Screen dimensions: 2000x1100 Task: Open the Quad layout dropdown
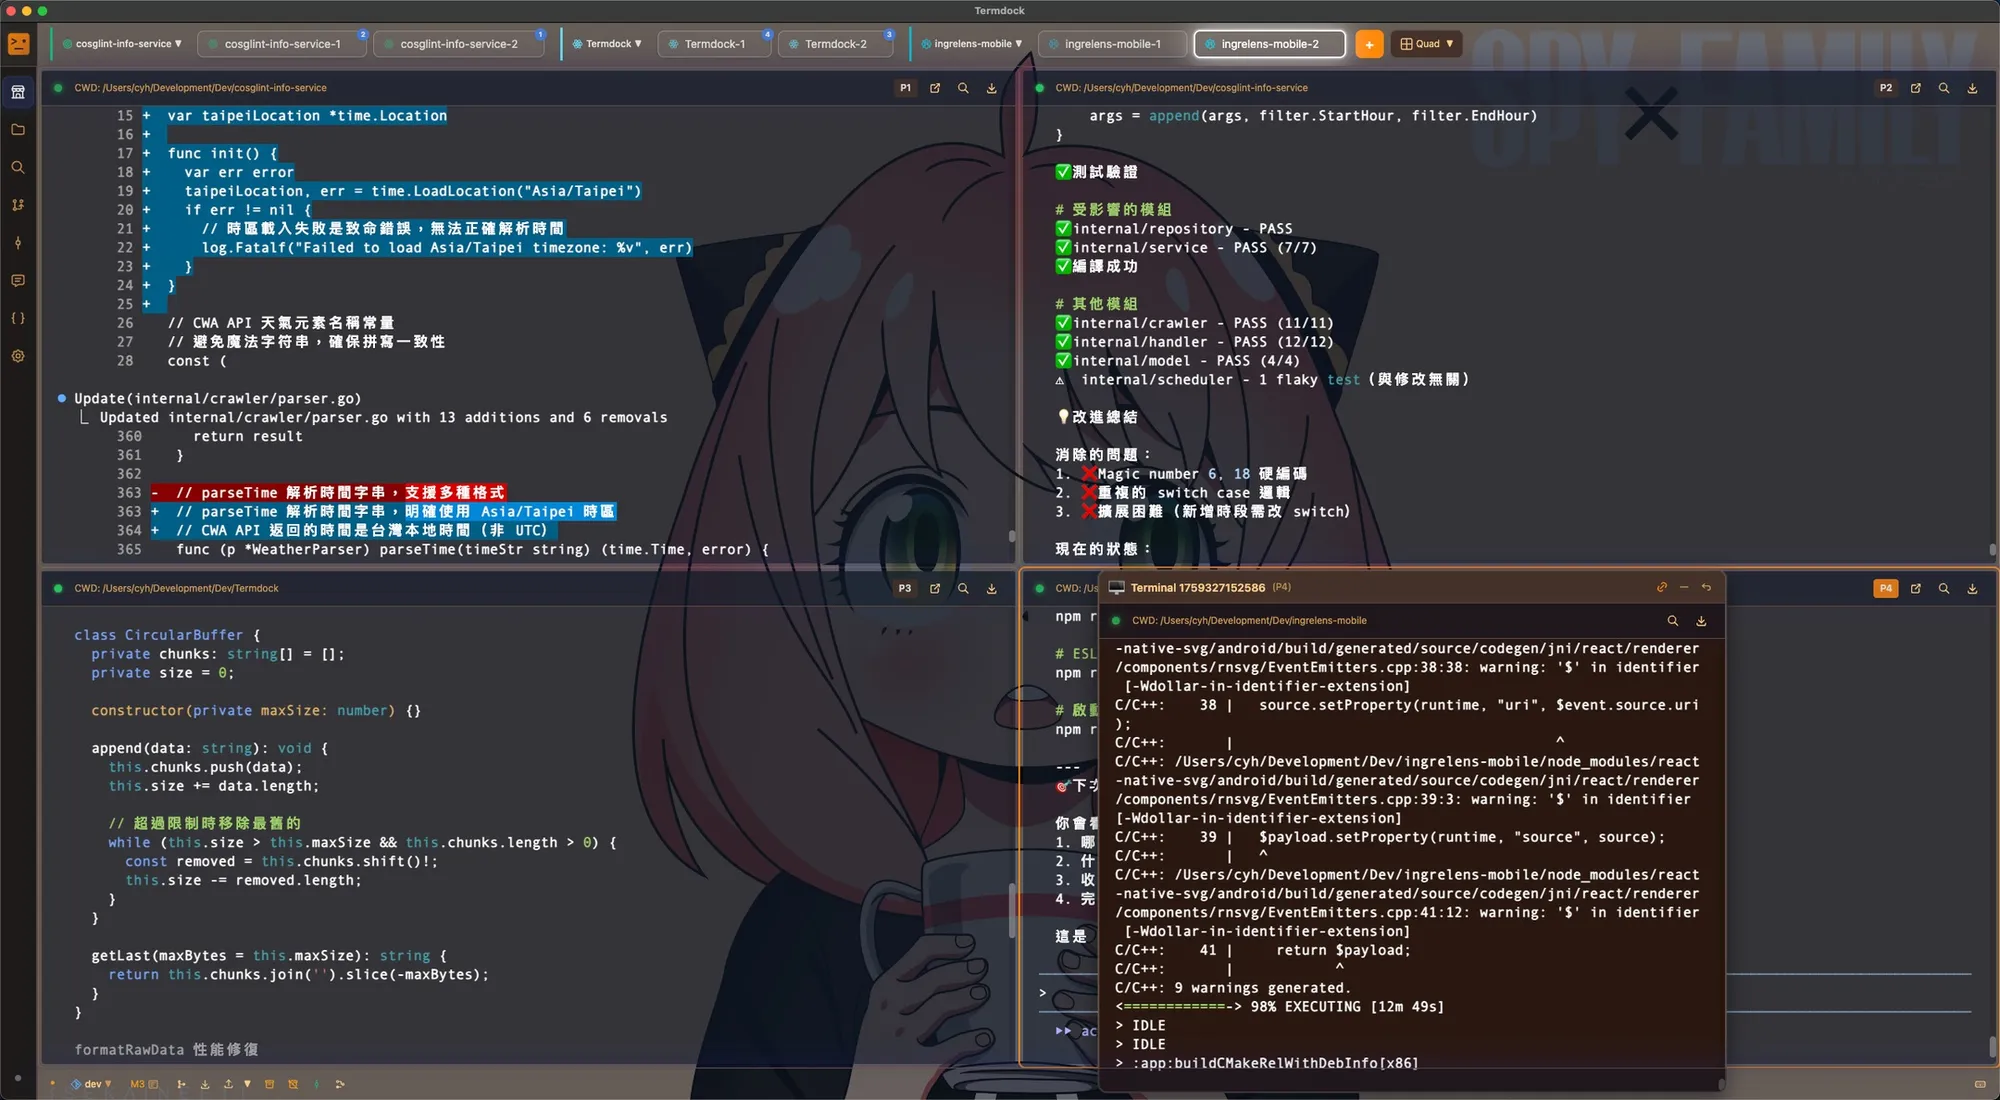[1427, 44]
